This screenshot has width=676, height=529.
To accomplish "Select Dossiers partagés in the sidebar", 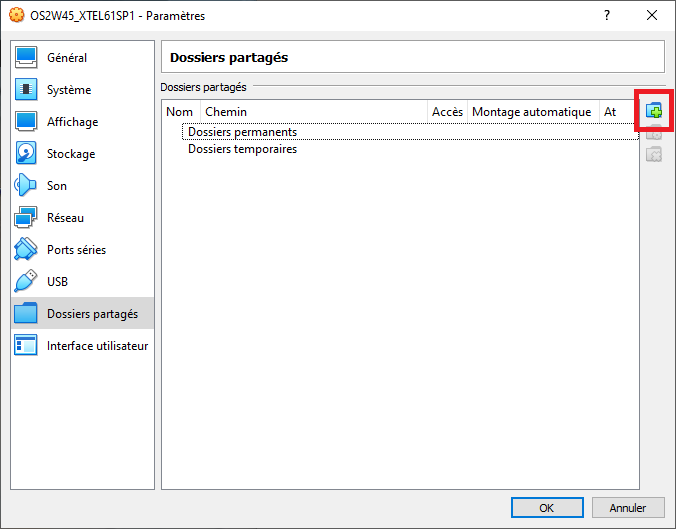I will point(92,314).
